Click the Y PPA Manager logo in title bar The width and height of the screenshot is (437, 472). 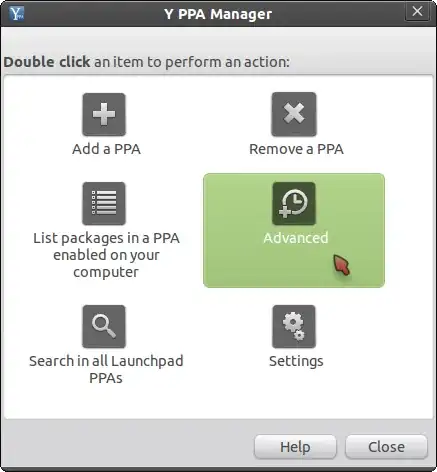pyautogui.click(x=16, y=14)
